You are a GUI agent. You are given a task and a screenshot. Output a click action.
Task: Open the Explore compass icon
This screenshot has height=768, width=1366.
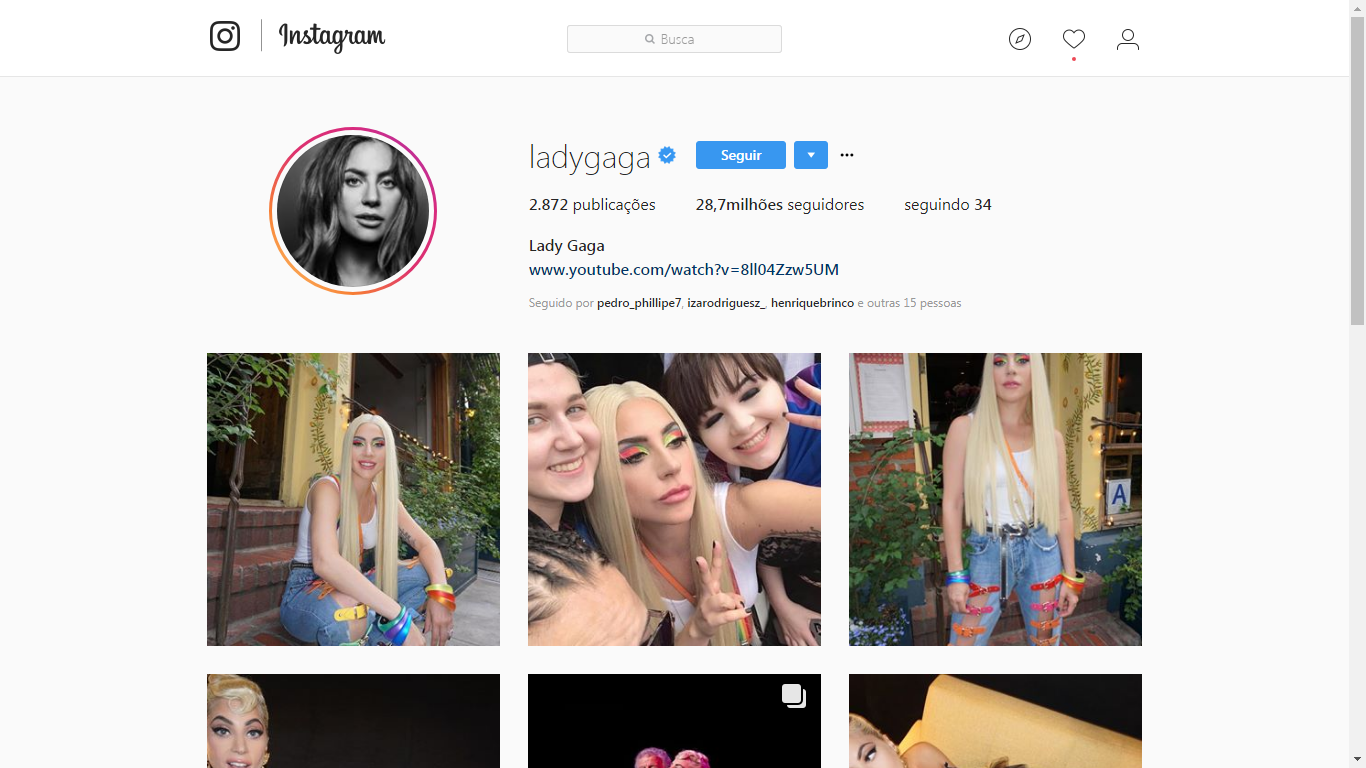click(1020, 39)
